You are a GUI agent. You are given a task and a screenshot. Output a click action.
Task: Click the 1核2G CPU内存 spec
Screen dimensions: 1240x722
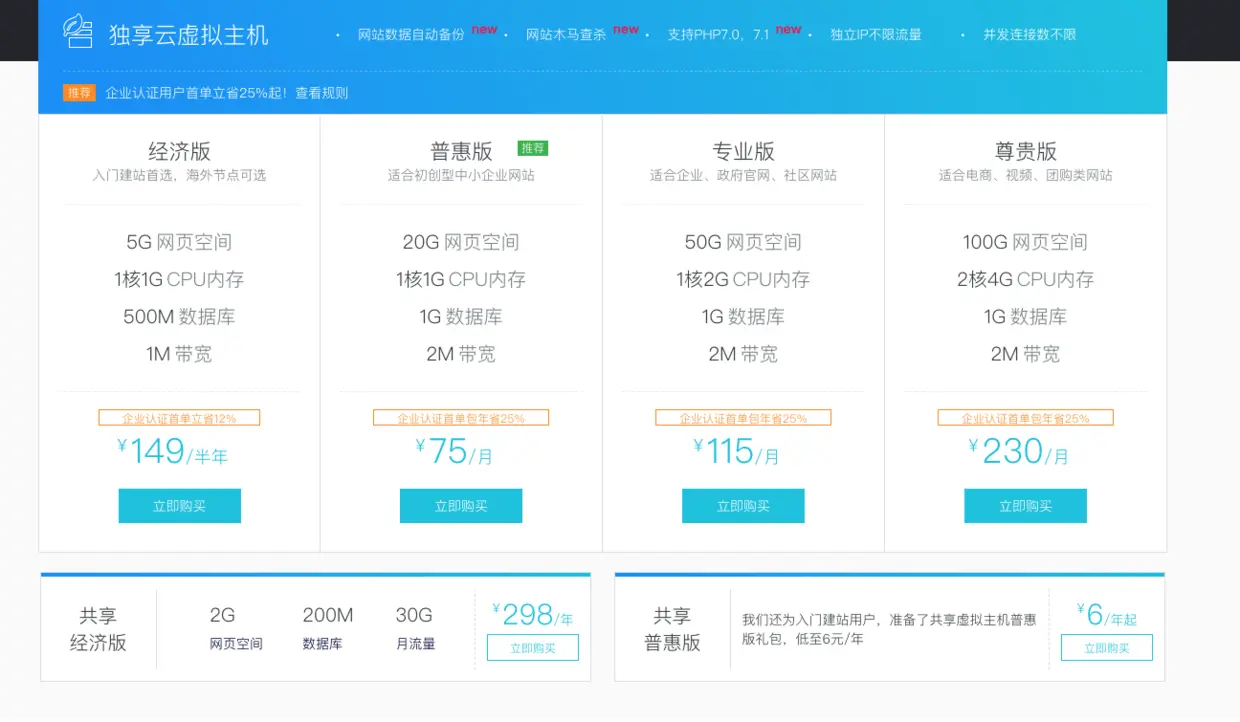tap(743, 279)
